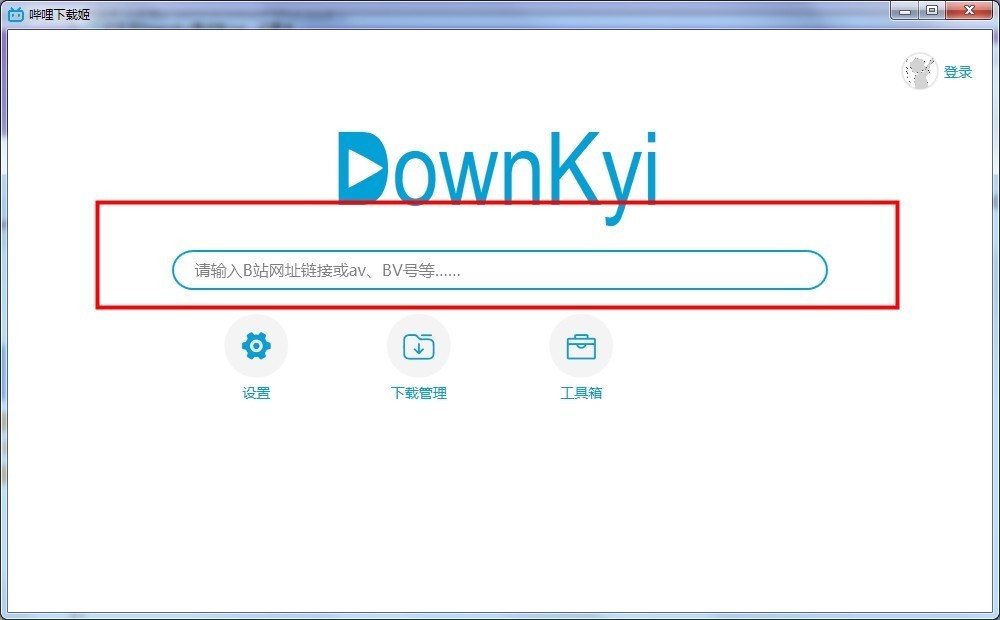Close the 哔哩下载姬 window

pyautogui.click(x=969, y=11)
